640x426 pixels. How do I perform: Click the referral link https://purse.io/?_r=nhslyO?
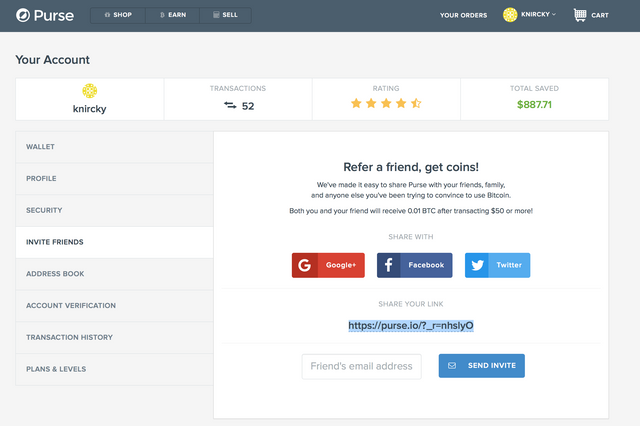point(411,326)
